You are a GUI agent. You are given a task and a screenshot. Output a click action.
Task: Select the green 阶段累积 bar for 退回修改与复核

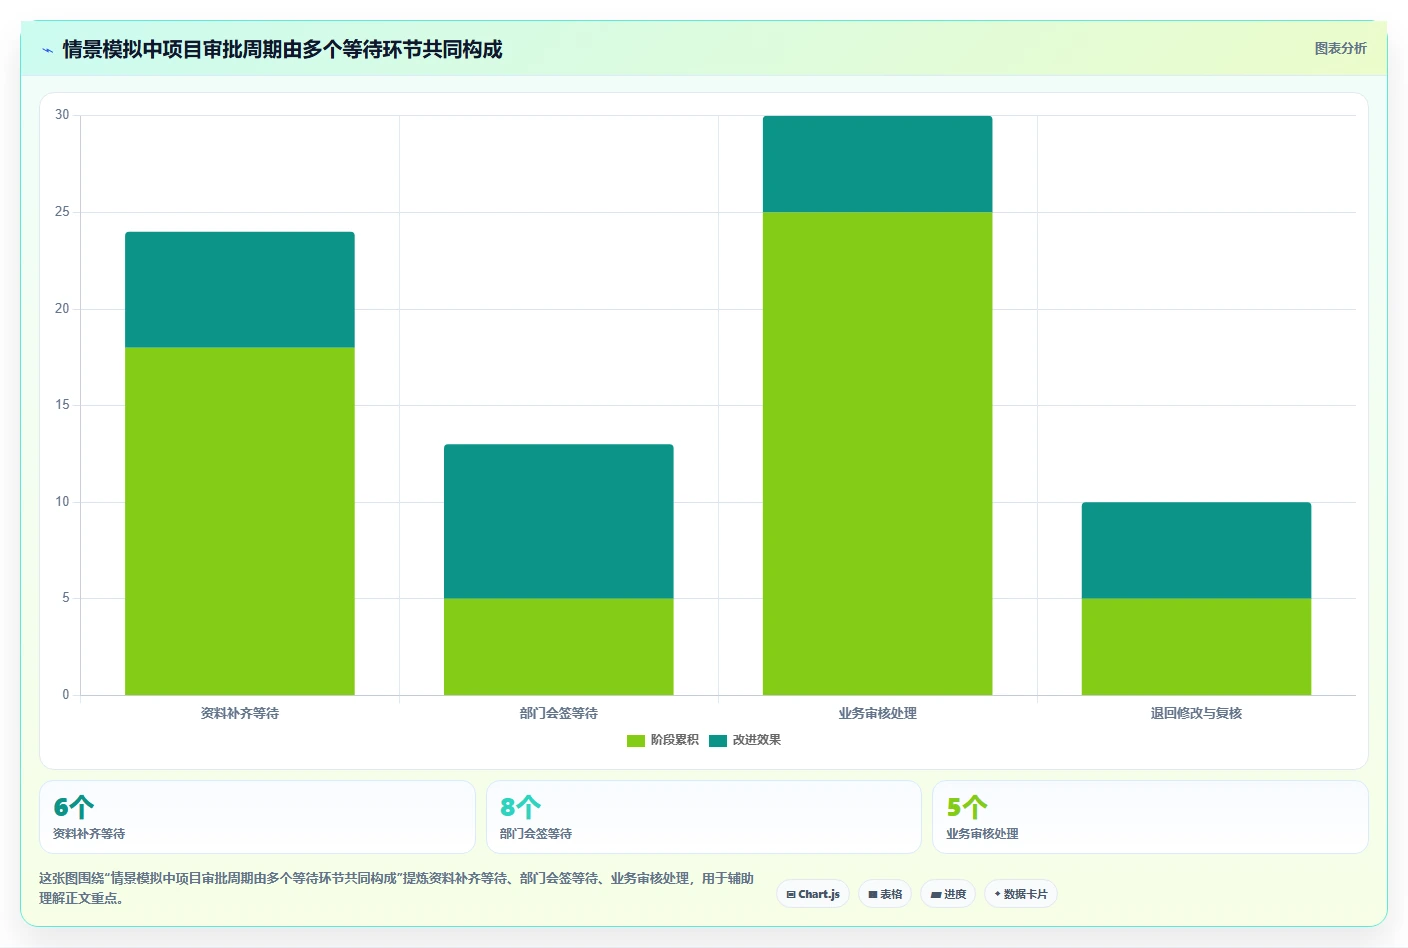[1196, 647]
